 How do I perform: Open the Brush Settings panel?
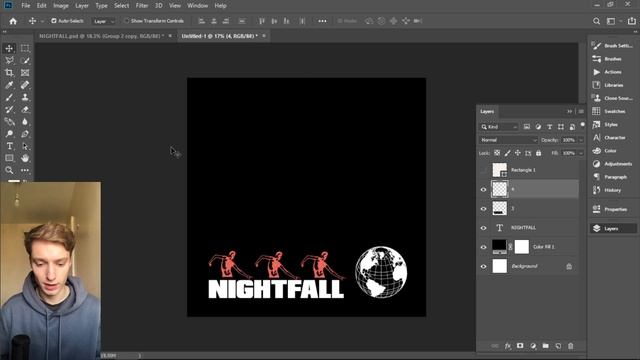613,46
